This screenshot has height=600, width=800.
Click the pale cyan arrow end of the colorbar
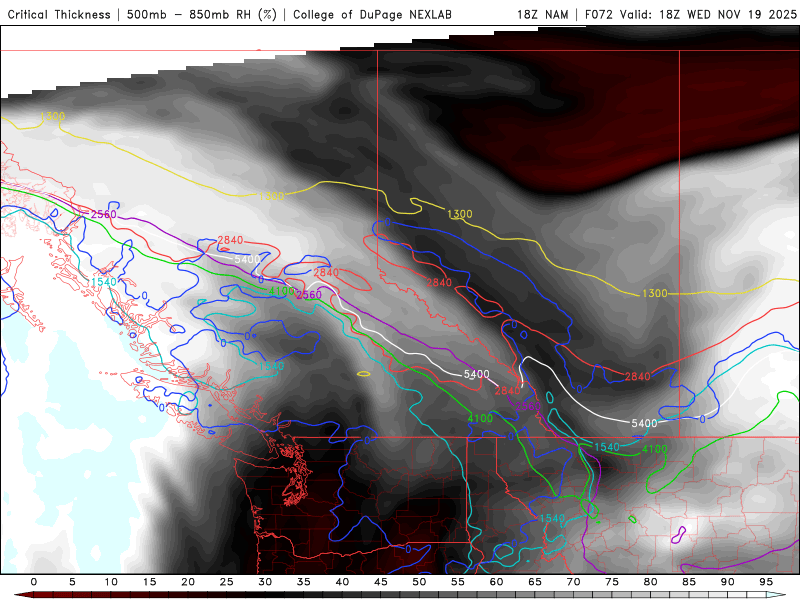(x=777, y=595)
